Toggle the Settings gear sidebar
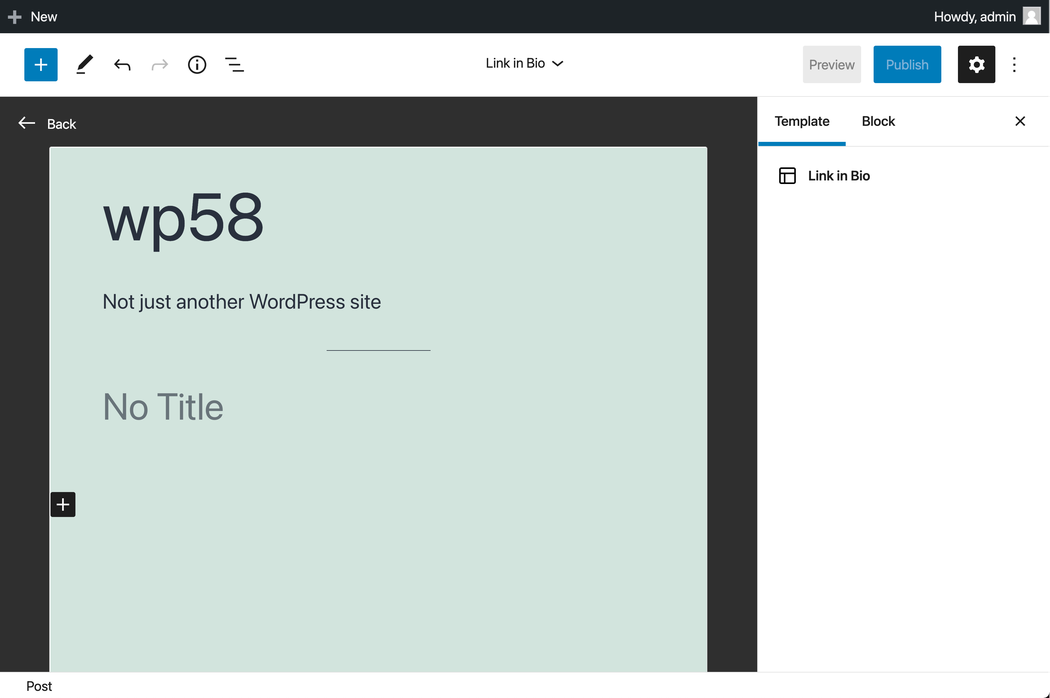Viewport: 1050px width, 698px height. tap(976, 65)
